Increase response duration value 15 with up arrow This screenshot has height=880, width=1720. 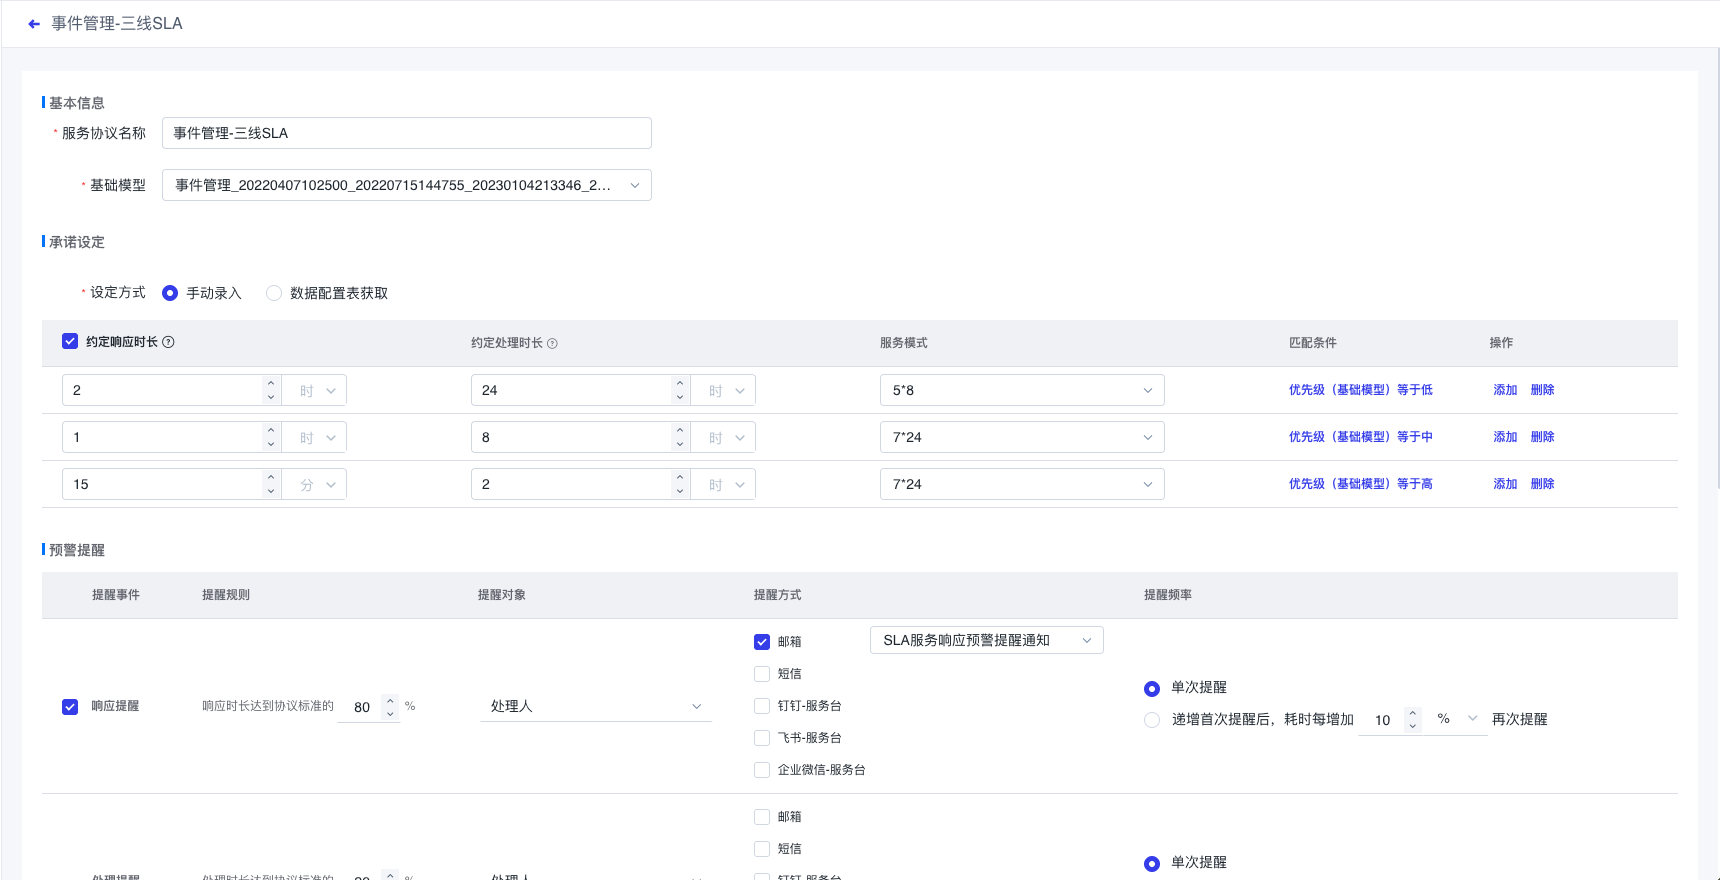click(271, 477)
